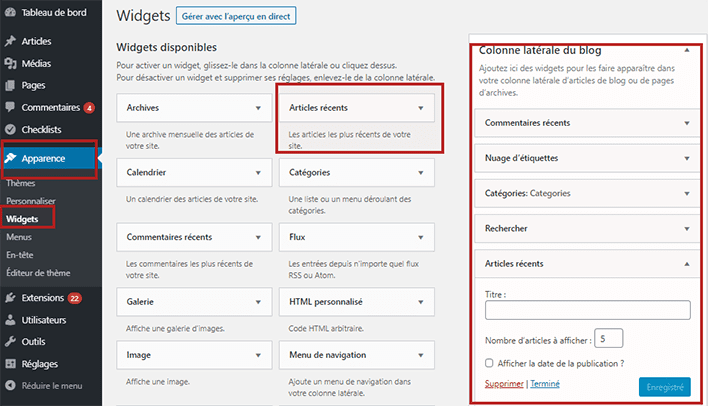This screenshot has width=708, height=406.
Task: Expand the Calendrier widget arrow
Action: tap(258, 173)
